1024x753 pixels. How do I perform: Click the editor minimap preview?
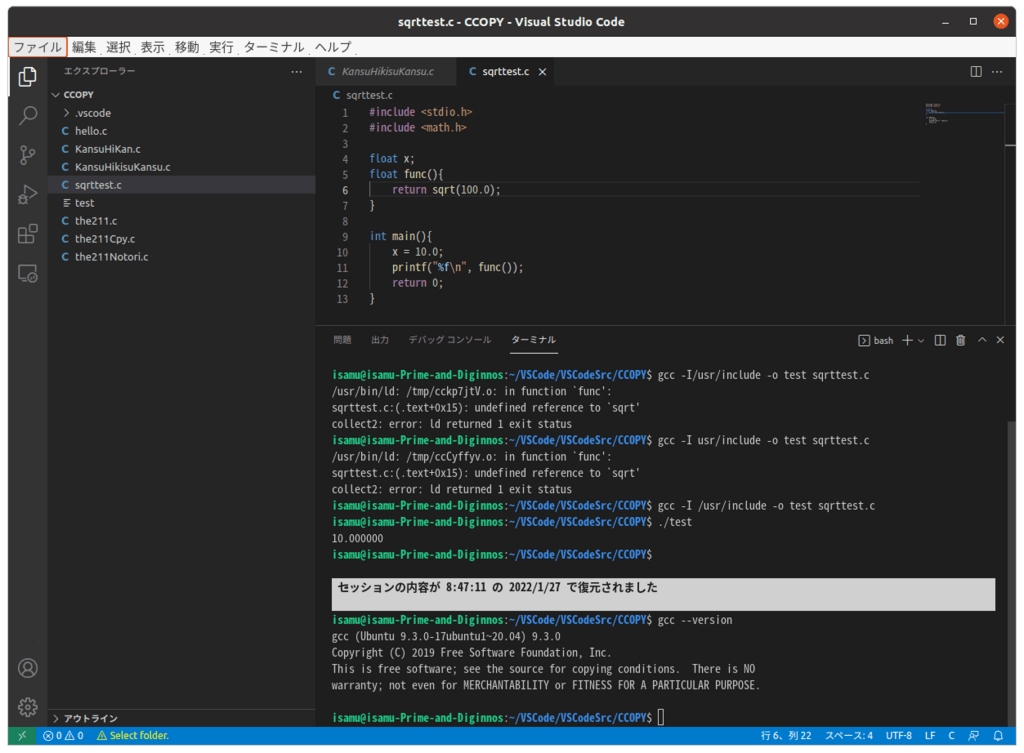point(963,114)
